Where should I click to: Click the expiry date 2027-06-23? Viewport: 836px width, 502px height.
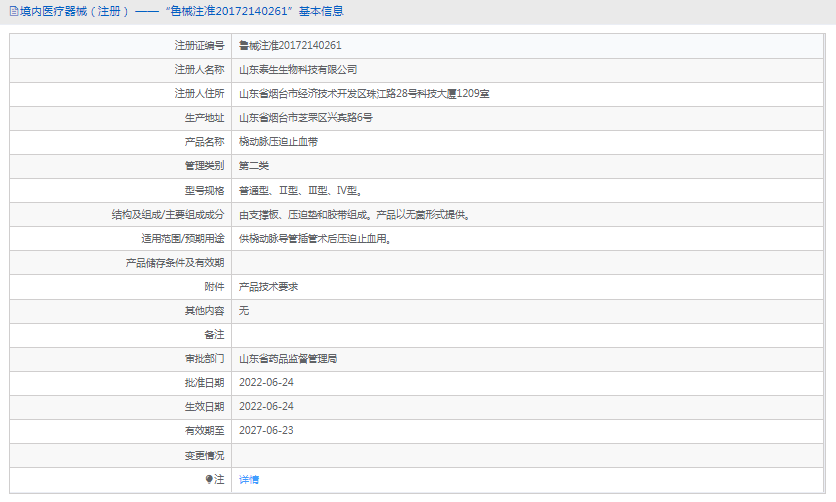pyautogui.click(x=266, y=431)
